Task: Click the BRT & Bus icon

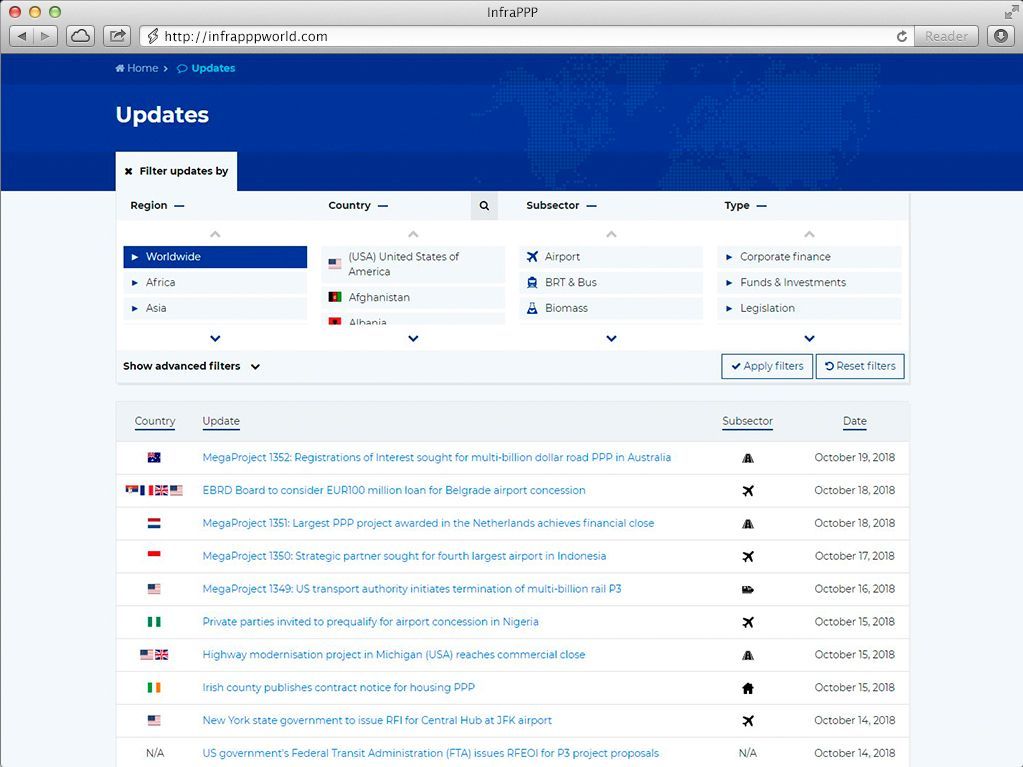Action: pyautogui.click(x=532, y=283)
